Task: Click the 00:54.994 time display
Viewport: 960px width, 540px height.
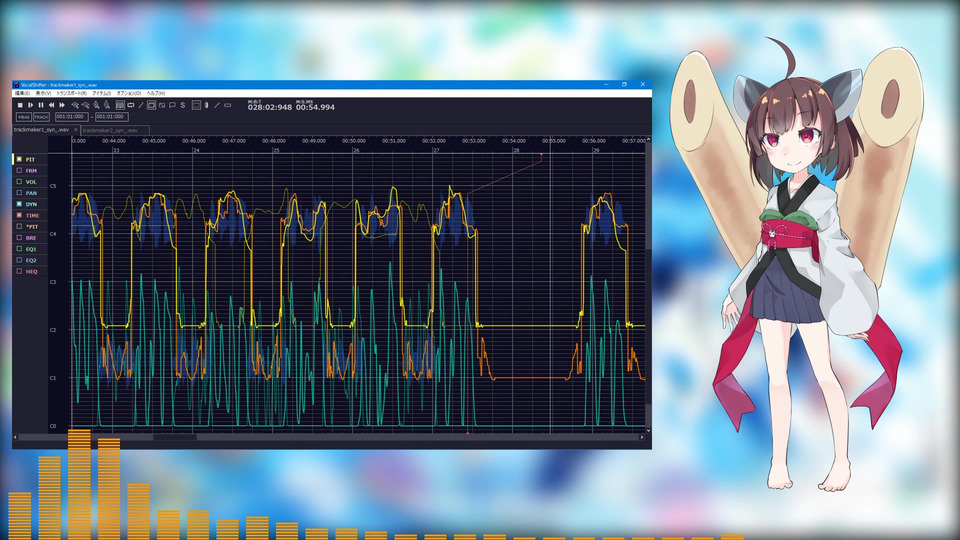Action: [315, 107]
